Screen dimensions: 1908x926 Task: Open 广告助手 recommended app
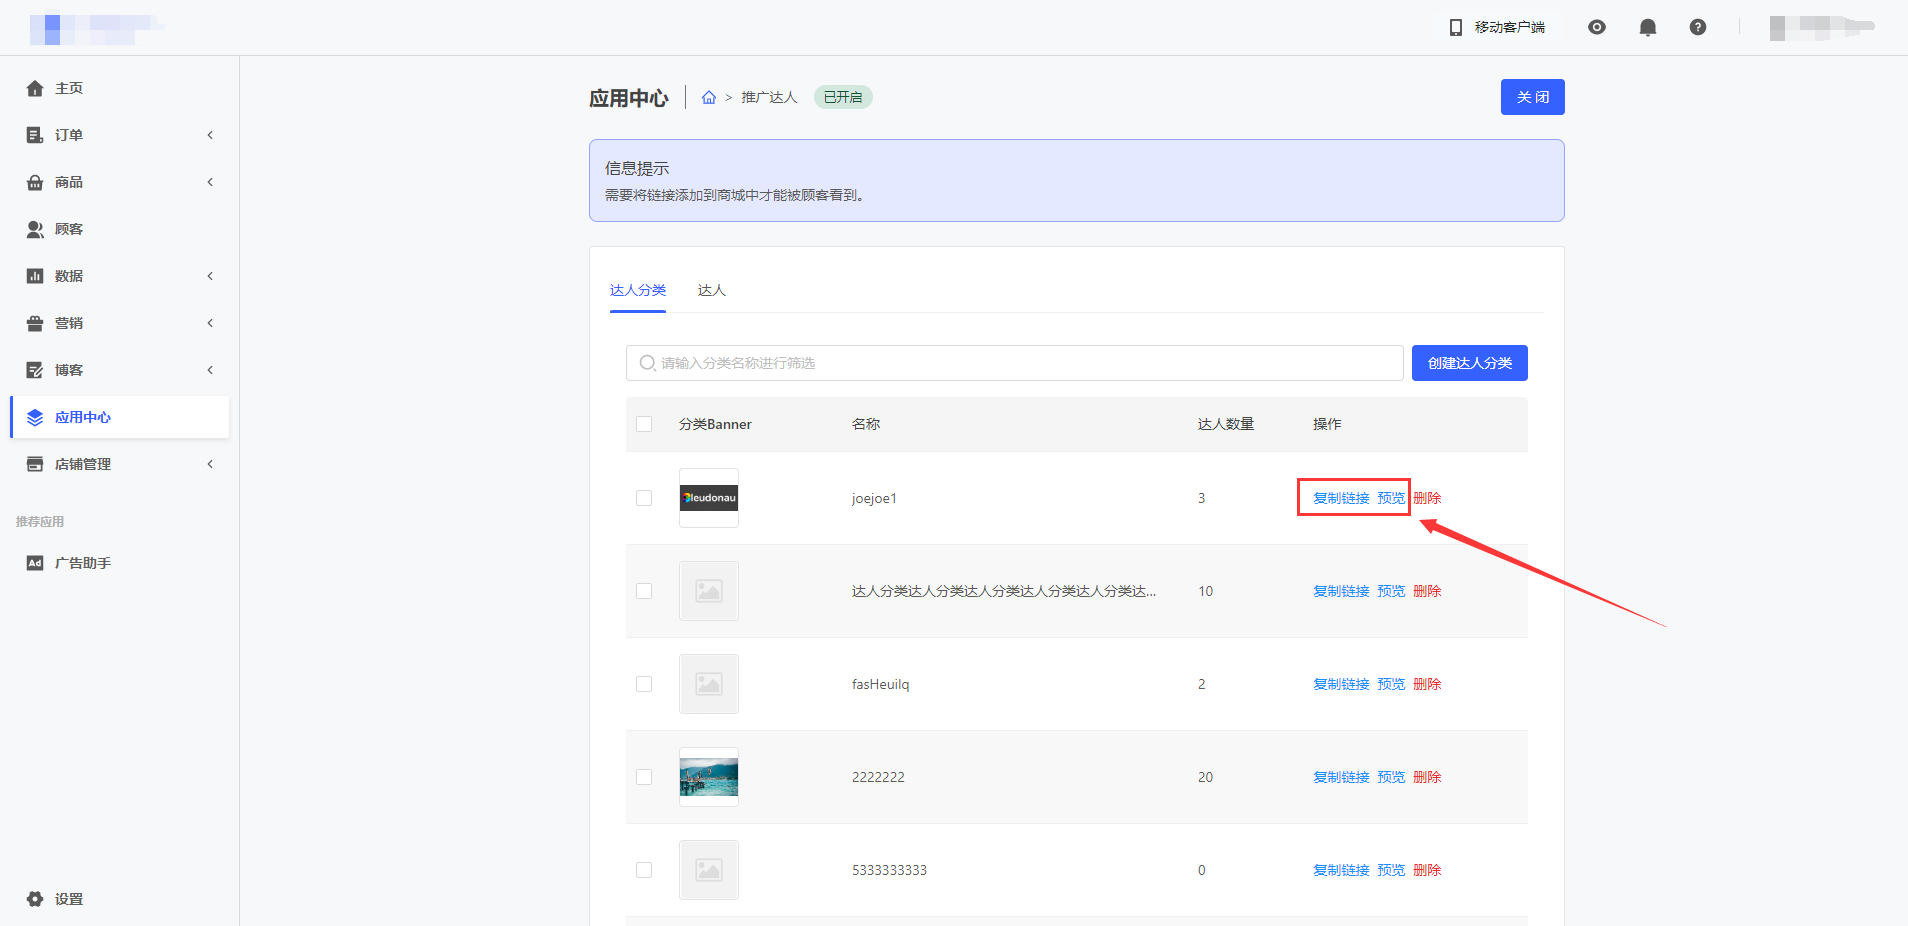pyautogui.click(x=120, y=563)
